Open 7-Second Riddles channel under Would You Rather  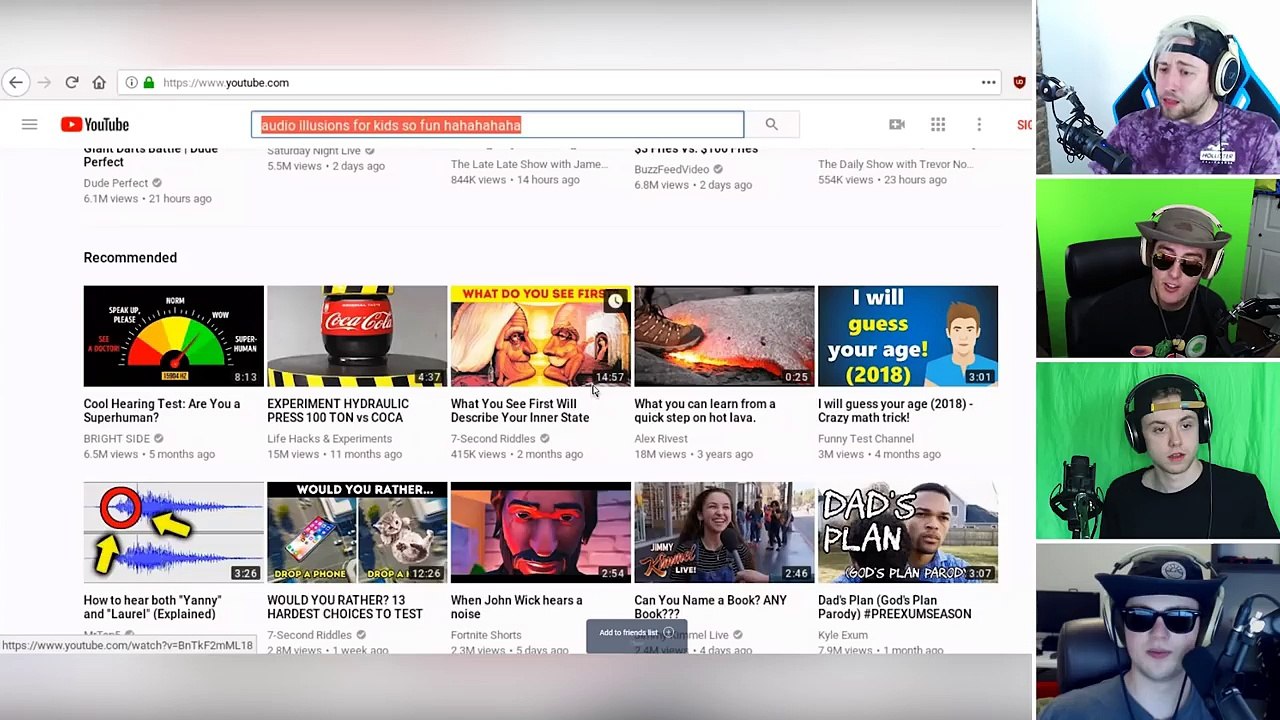(x=309, y=635)
